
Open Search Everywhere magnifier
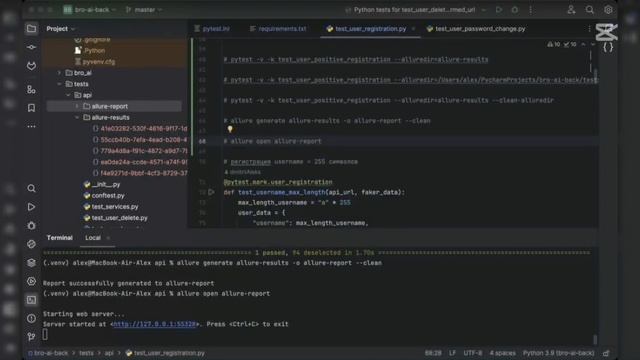coord(589,10)
